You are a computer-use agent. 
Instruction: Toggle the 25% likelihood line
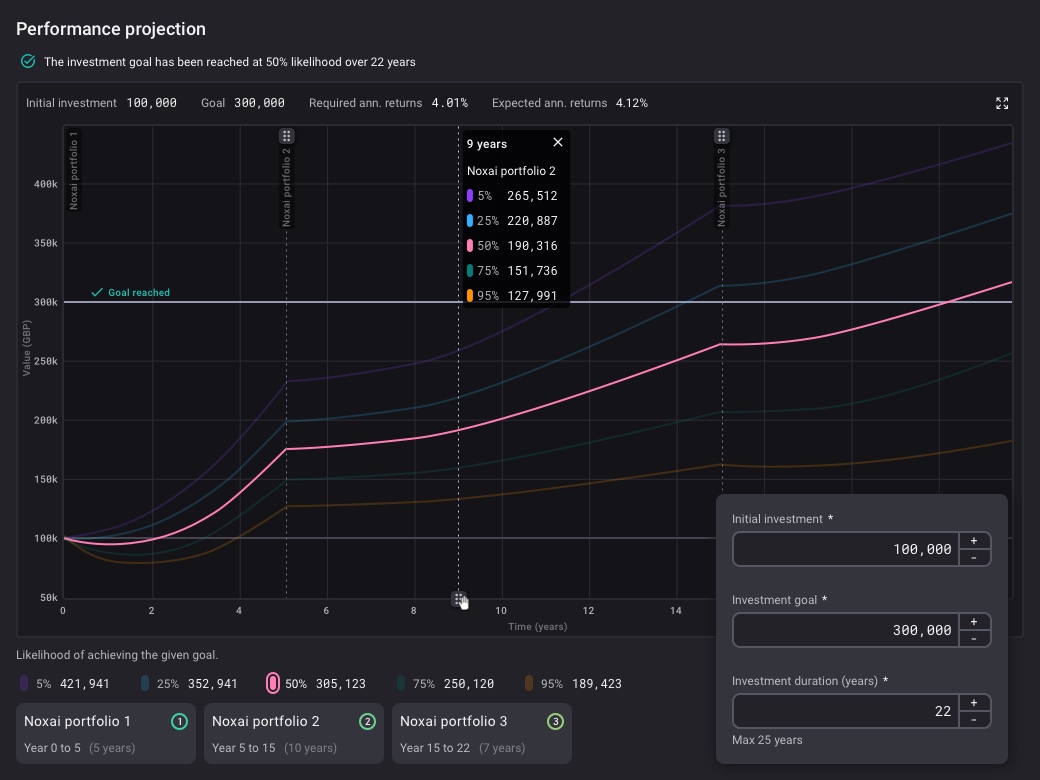[x=188, y=684]
